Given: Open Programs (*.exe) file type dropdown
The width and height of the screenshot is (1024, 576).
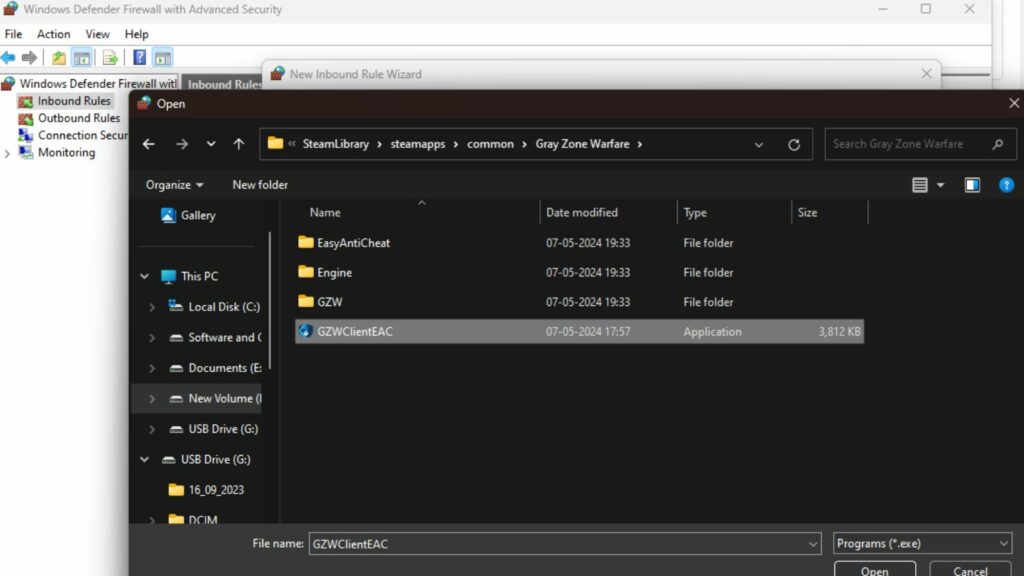Looking at the screenshot, I should [x=922, y=543].
